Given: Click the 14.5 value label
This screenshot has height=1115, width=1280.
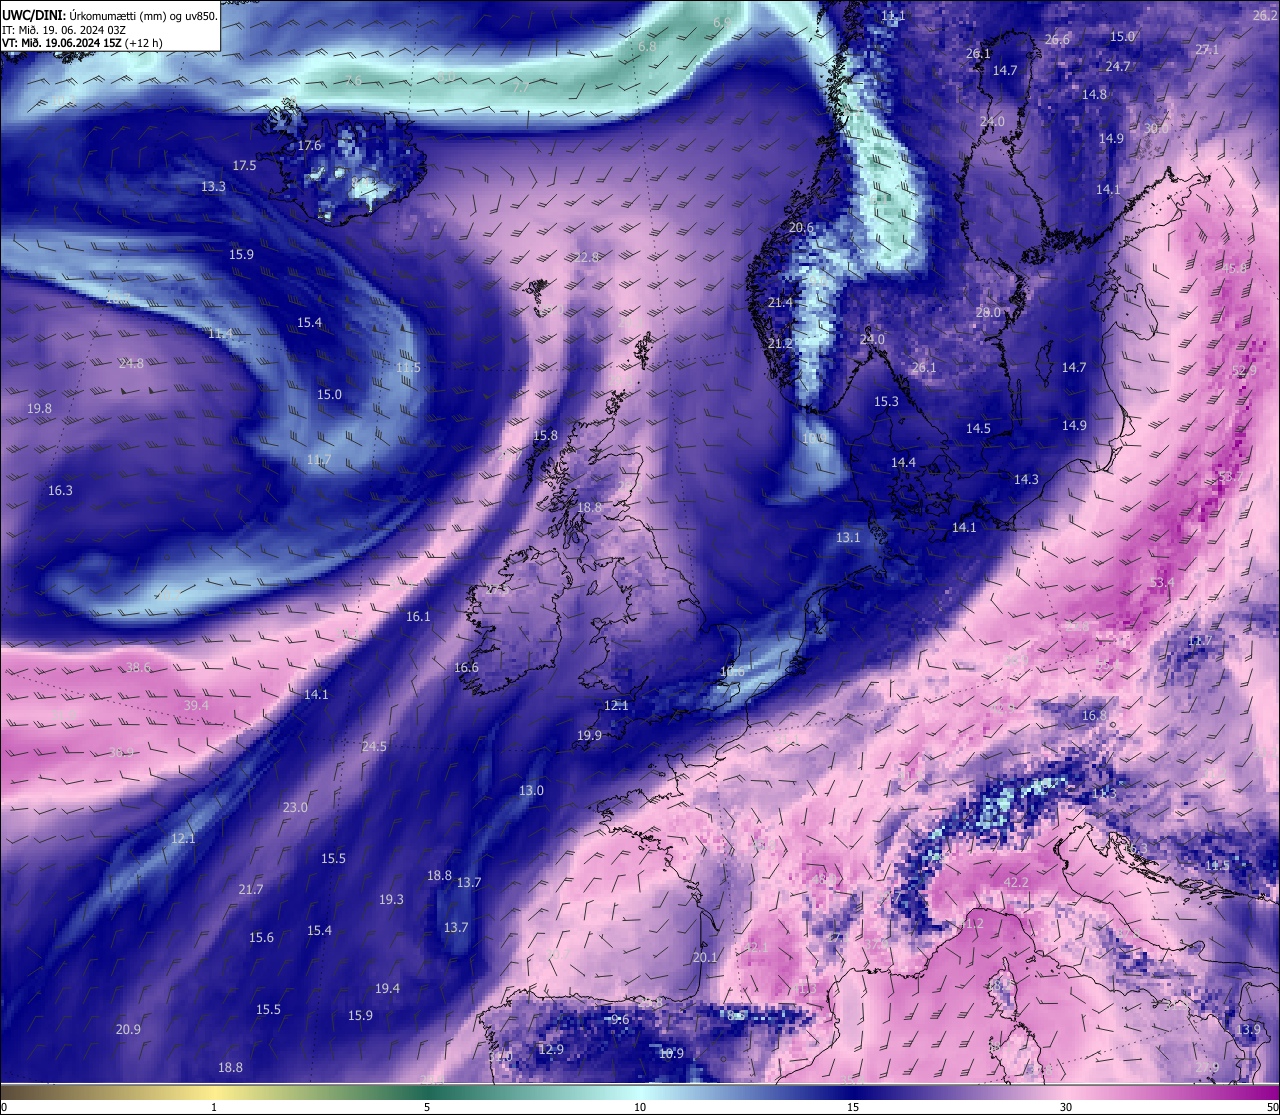Looking at the screenshot, I should [979, 429].
